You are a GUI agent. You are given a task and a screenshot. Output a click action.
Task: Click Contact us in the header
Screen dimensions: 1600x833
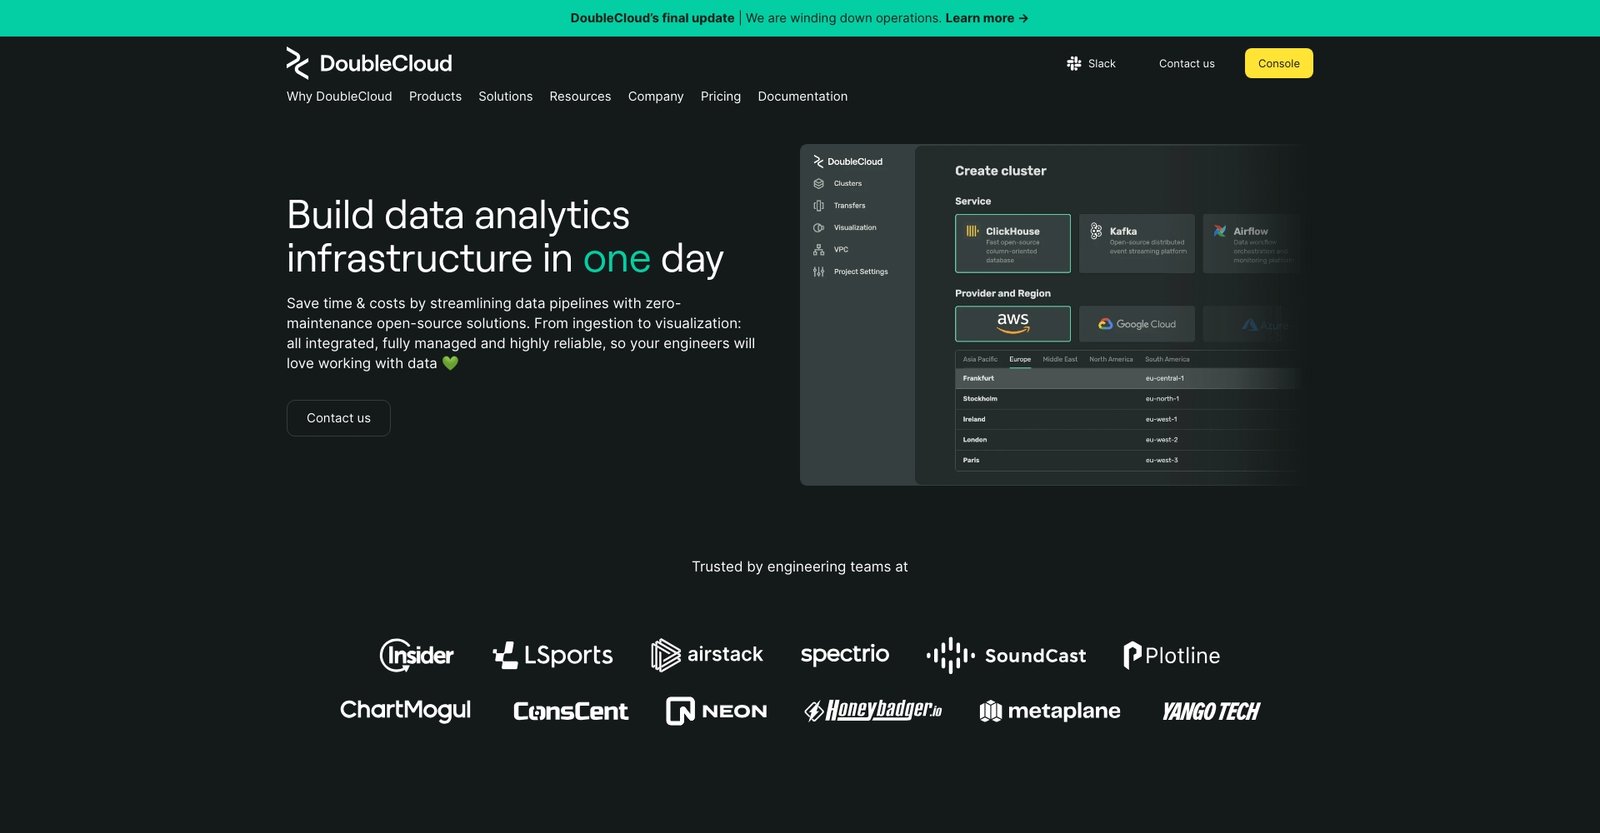click(x=1187, y=63)
